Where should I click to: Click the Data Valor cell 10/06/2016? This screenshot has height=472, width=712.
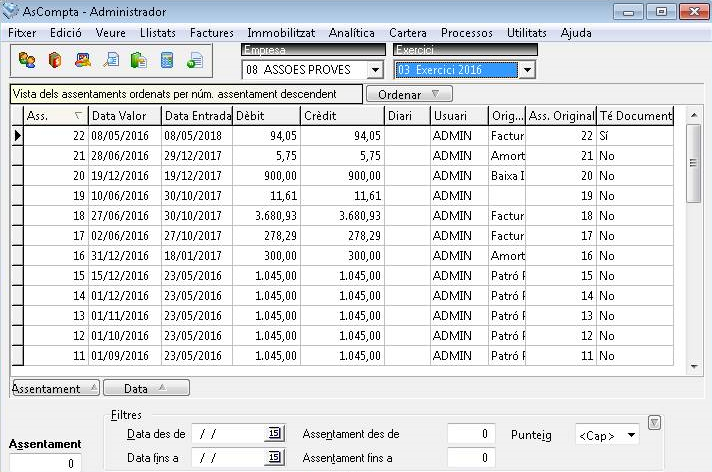tap(125, 195)
